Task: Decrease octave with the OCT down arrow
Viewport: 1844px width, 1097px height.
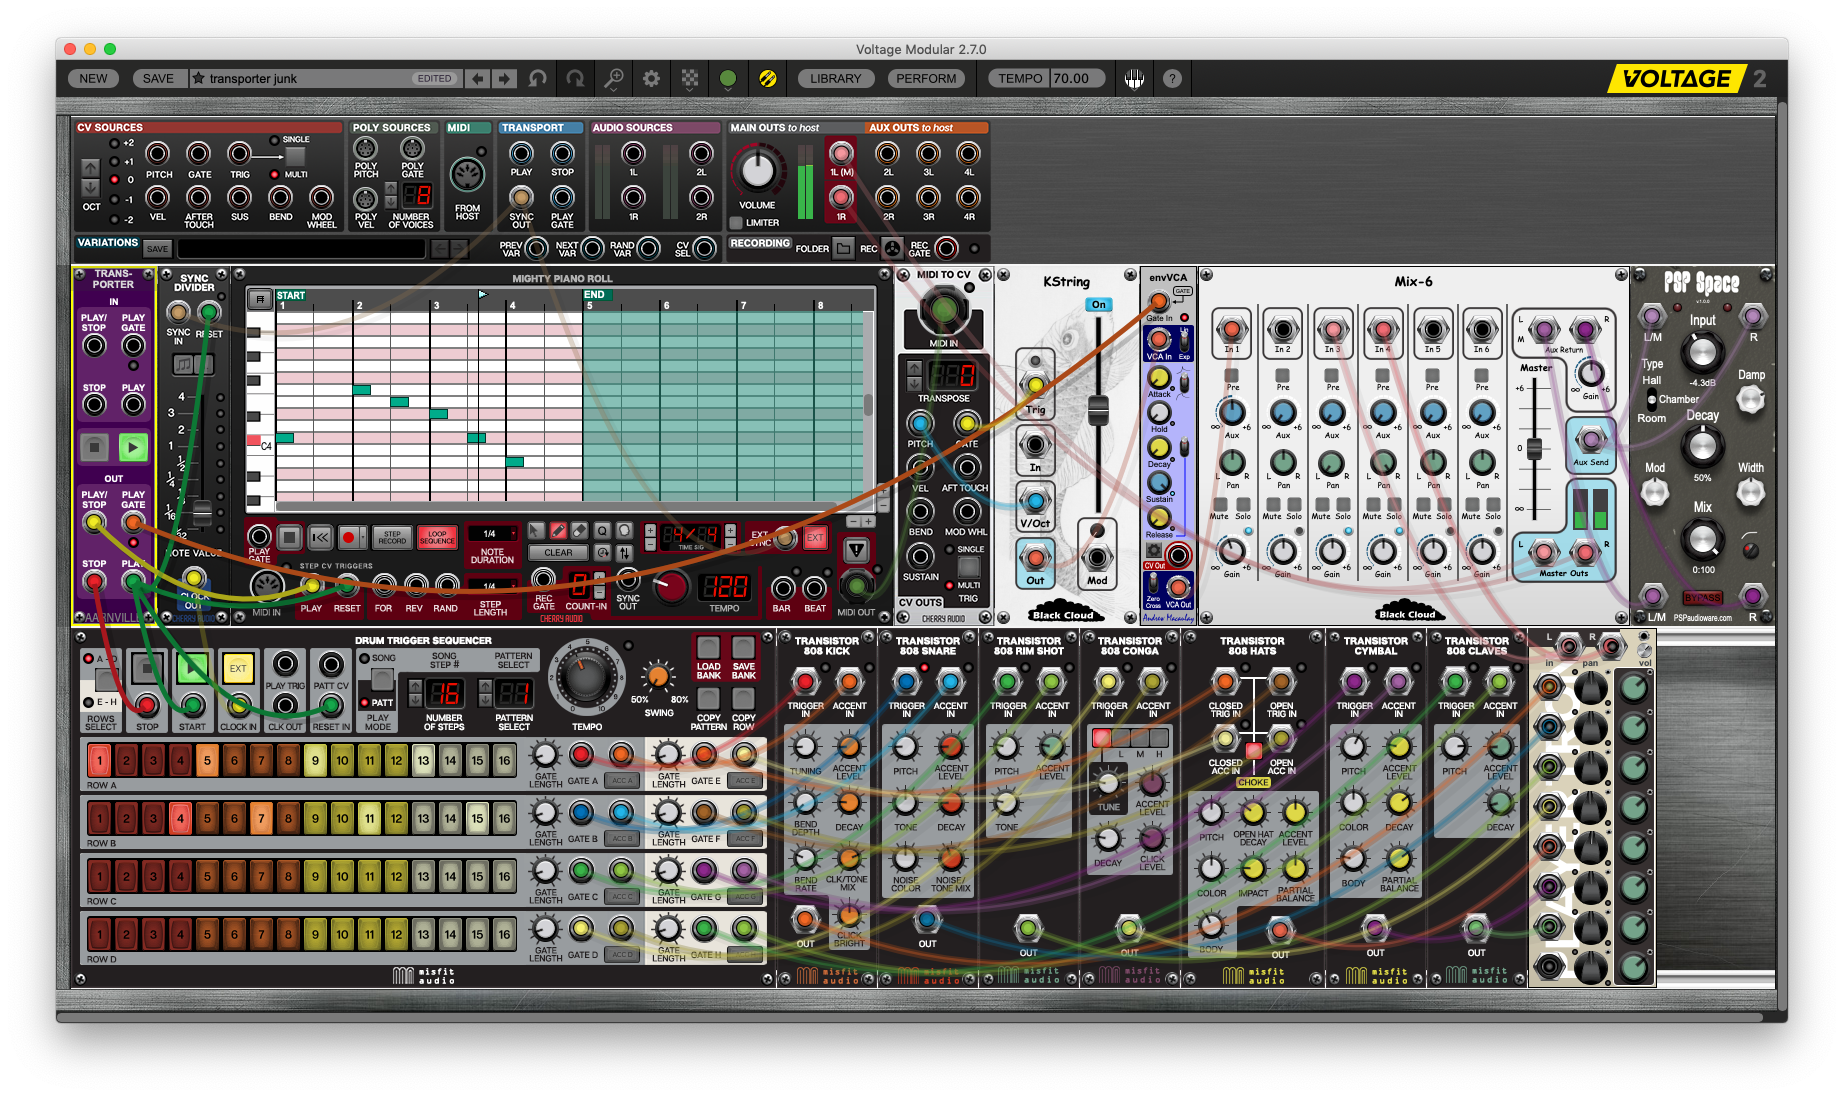Action: 90,187
